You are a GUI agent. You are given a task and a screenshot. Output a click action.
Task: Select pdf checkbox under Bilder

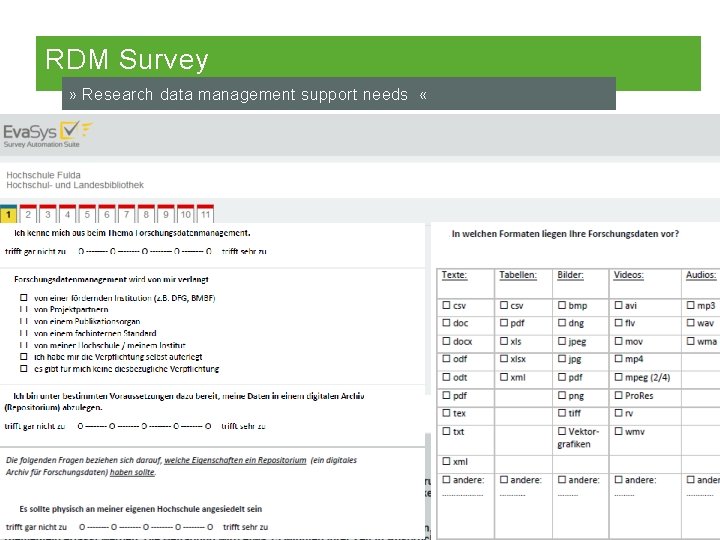click(562, 377)
